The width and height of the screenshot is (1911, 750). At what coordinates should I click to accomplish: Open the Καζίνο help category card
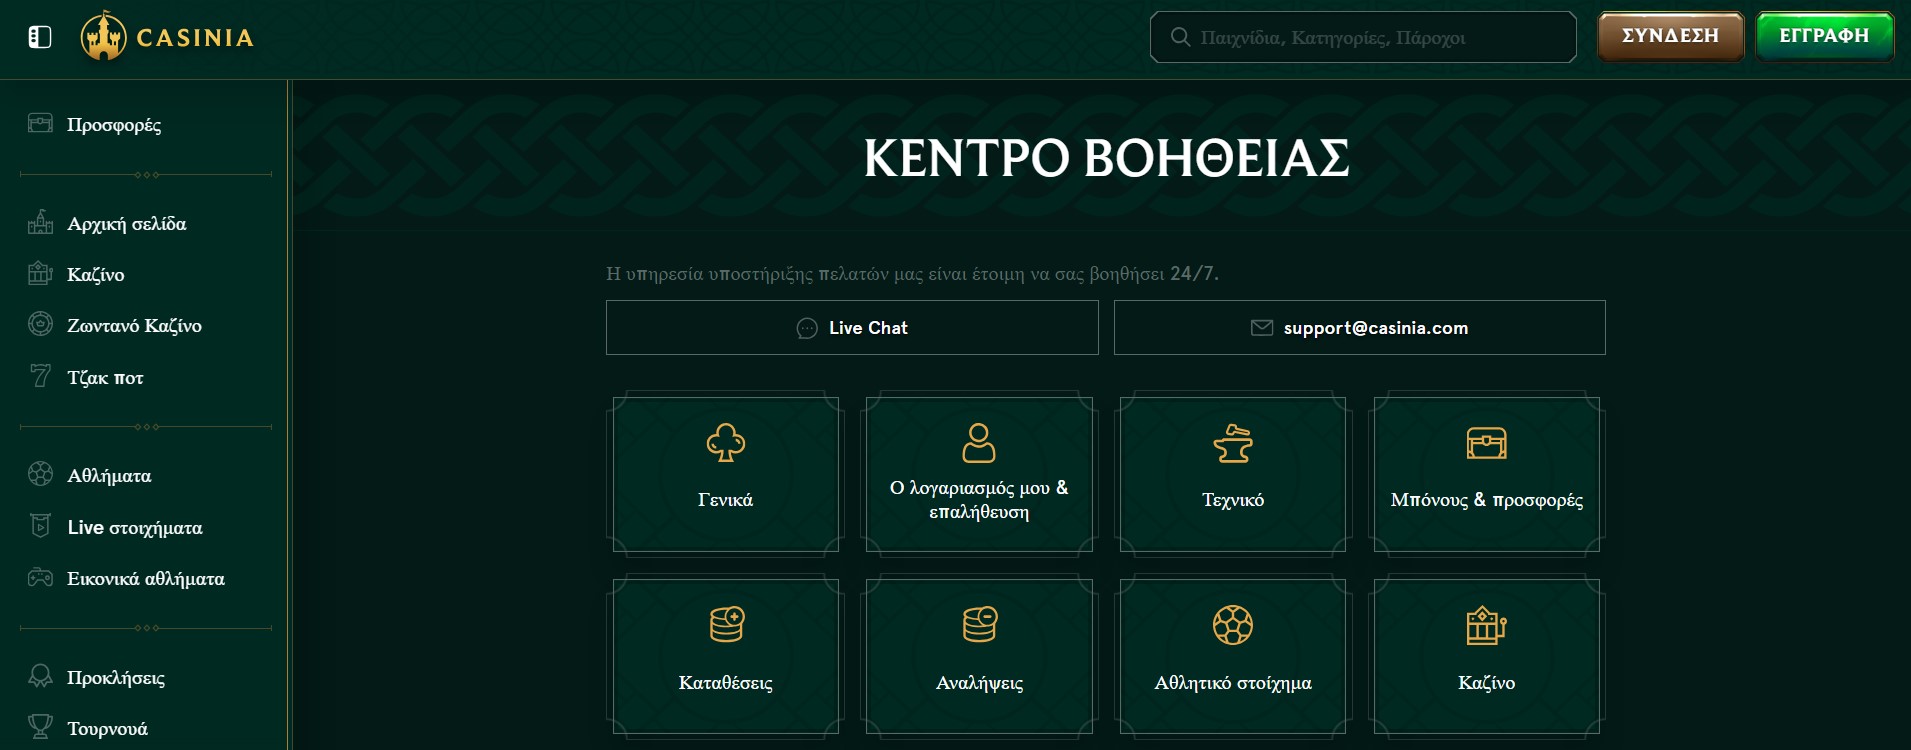[x=1487, y=655]
